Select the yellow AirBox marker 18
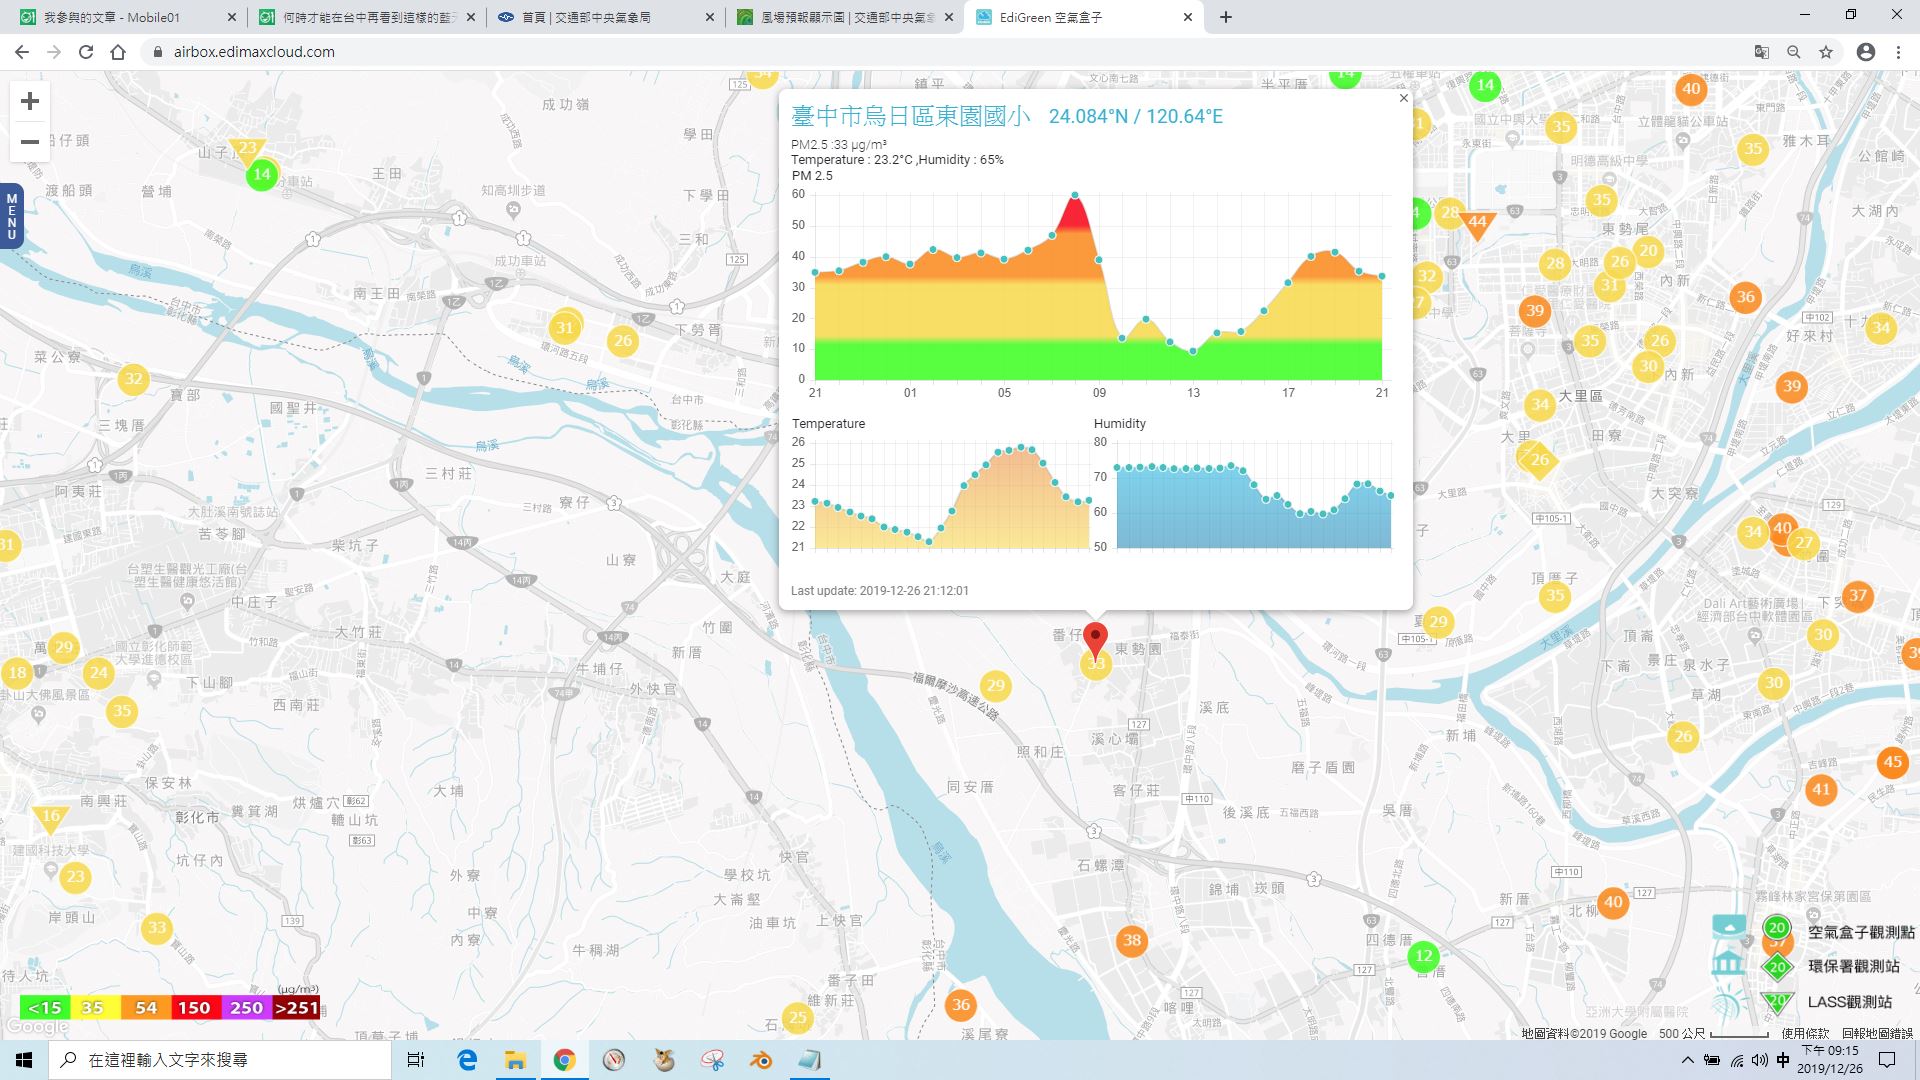The width and height of the screenshot is (1920, 1080). tap(18, 672)
